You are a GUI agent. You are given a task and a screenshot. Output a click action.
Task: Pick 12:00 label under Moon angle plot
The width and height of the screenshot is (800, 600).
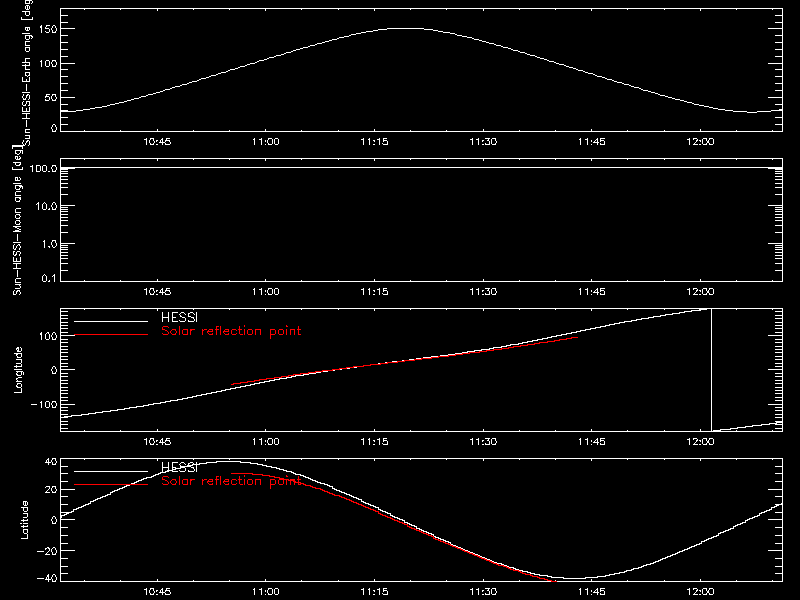click(700, 292)
